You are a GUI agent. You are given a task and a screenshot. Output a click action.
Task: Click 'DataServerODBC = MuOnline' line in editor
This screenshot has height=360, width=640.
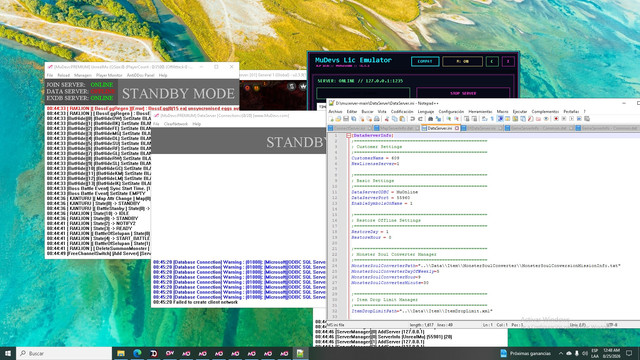point(384,192)
